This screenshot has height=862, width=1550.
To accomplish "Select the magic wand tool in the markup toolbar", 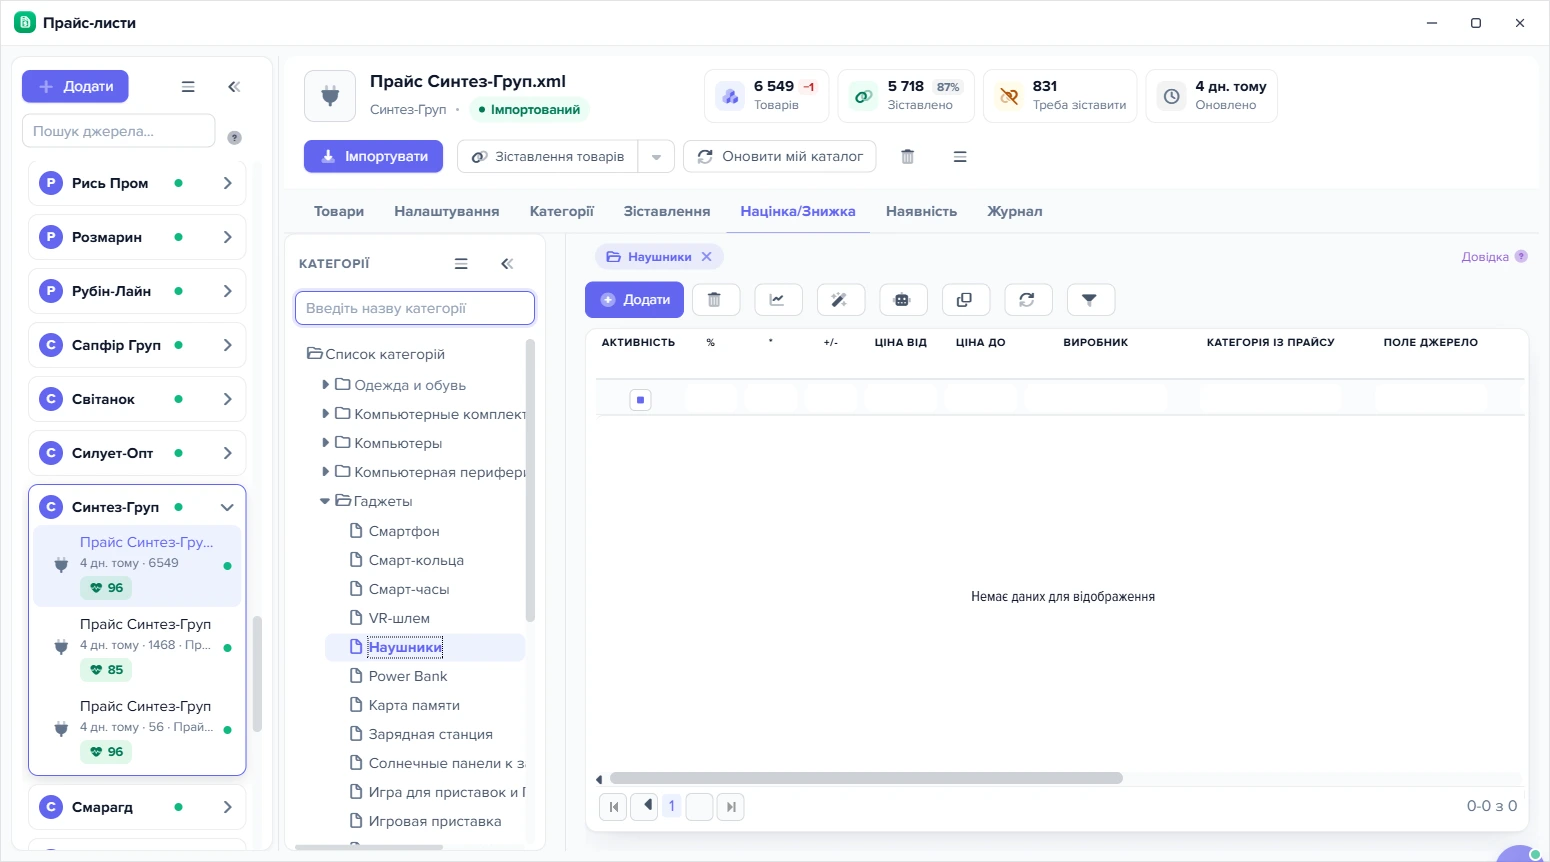I will tap(840, 300).
